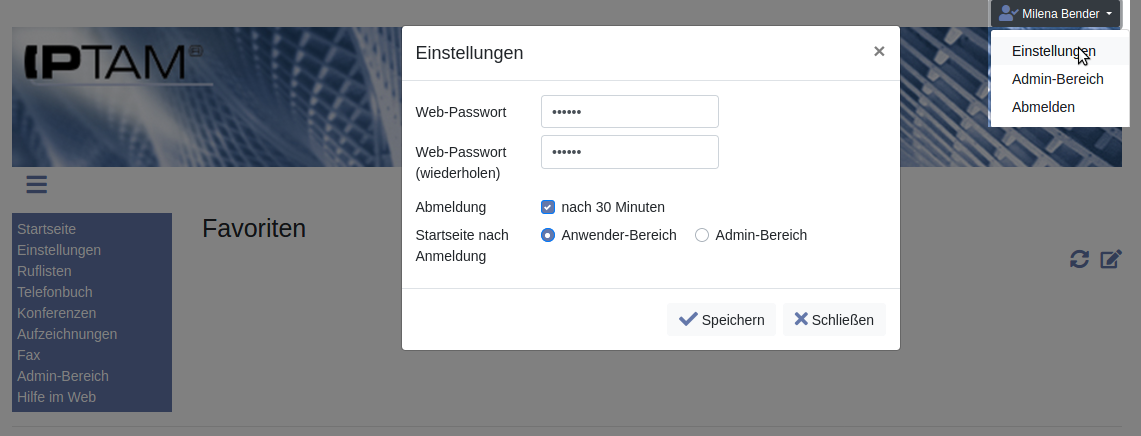The height and width of the screenshot is (436, 1141).
Task: Select the Admin-Bereich radio button
Action: 702,235
